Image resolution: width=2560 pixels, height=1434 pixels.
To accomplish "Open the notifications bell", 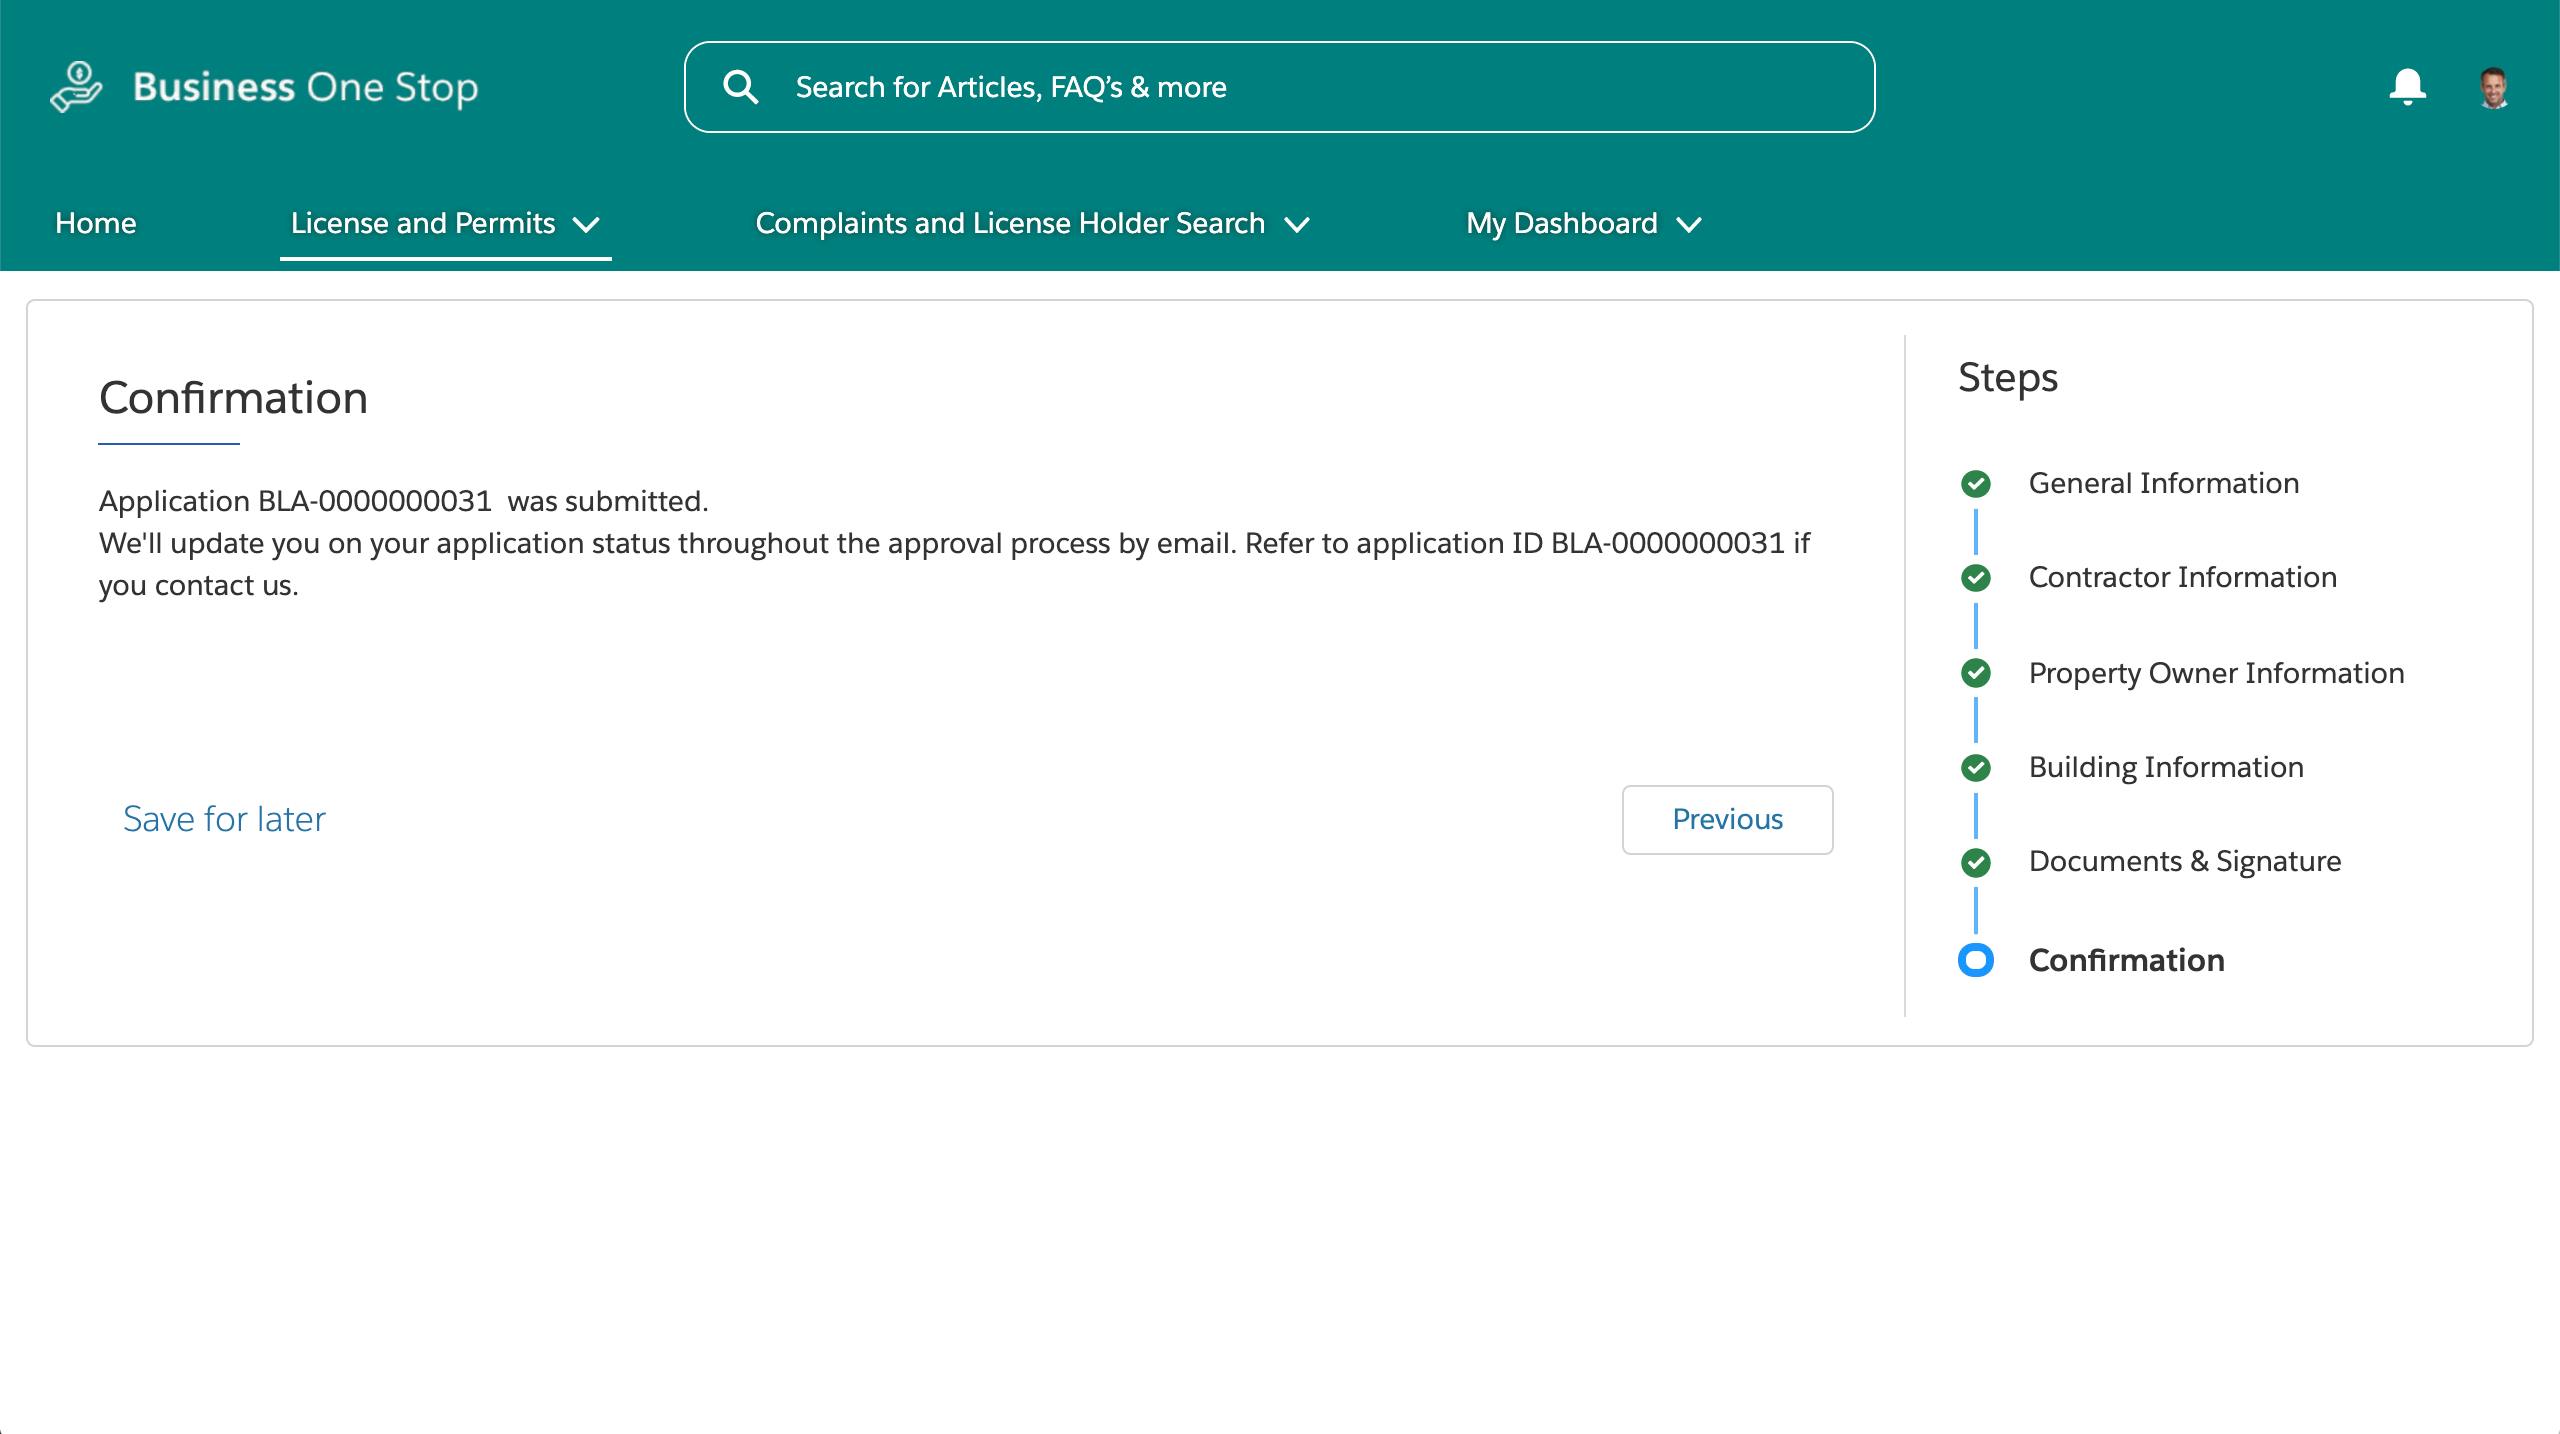I will click(2407, 87).
